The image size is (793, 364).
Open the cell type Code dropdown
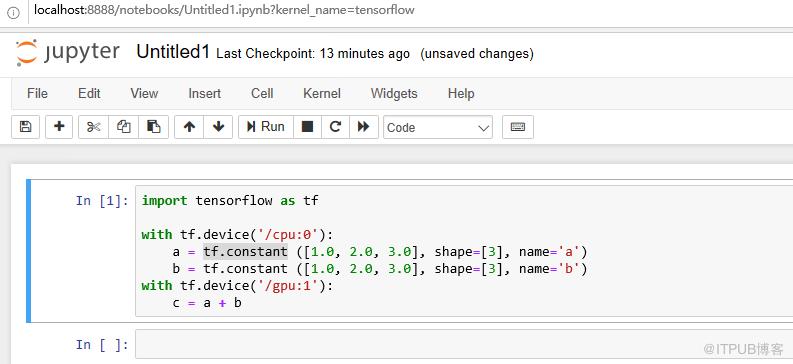tap(438, 127)
